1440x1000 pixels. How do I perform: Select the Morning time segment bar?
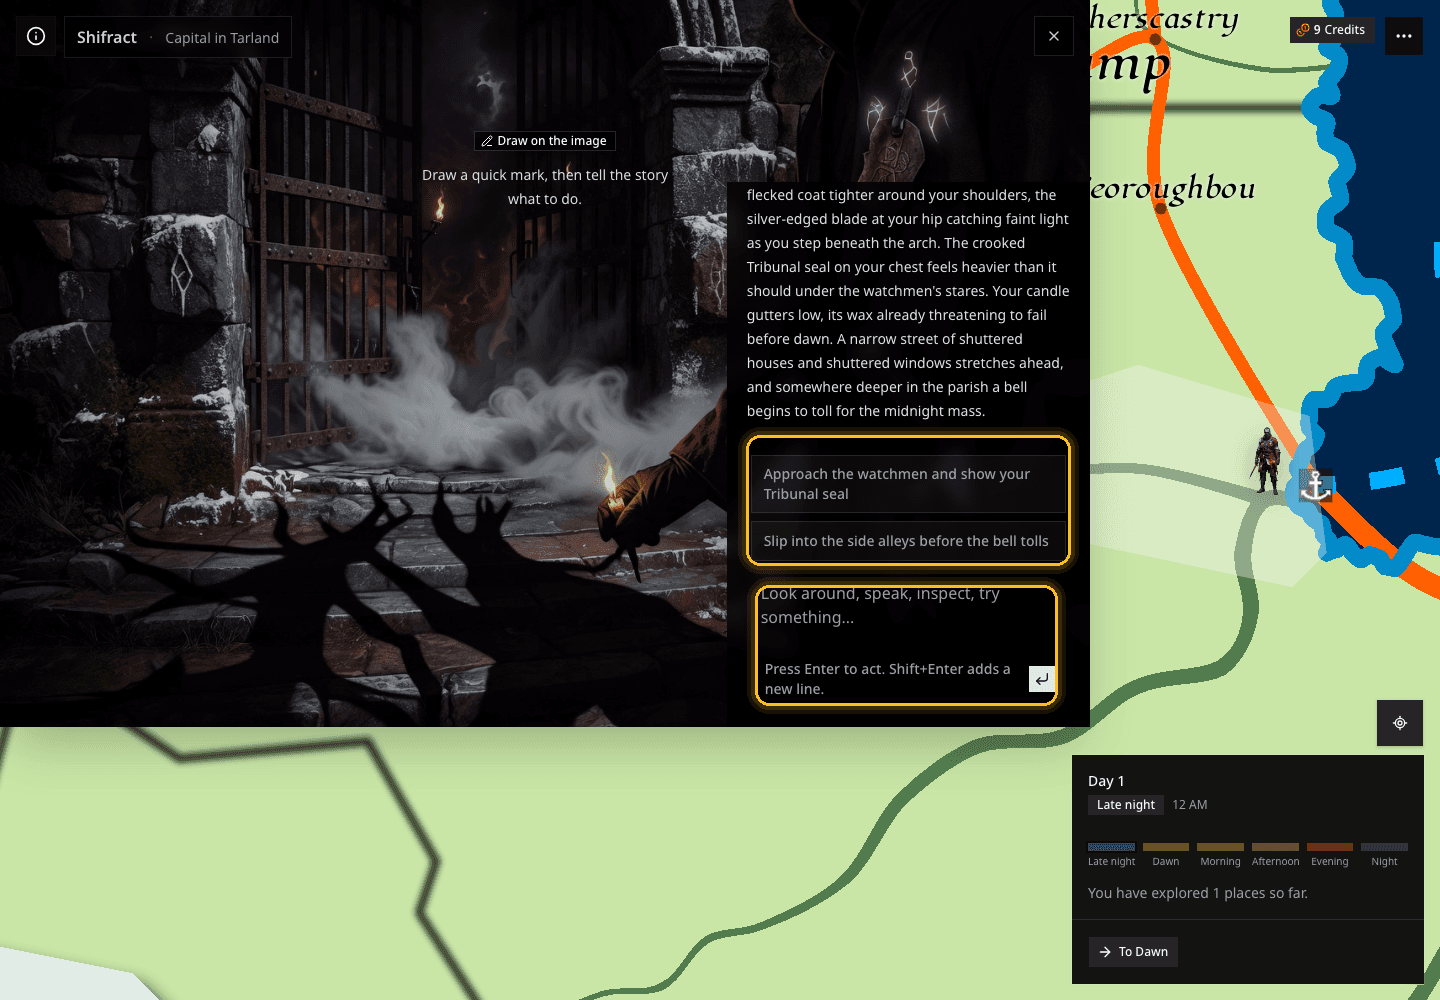click(1220, 847)
